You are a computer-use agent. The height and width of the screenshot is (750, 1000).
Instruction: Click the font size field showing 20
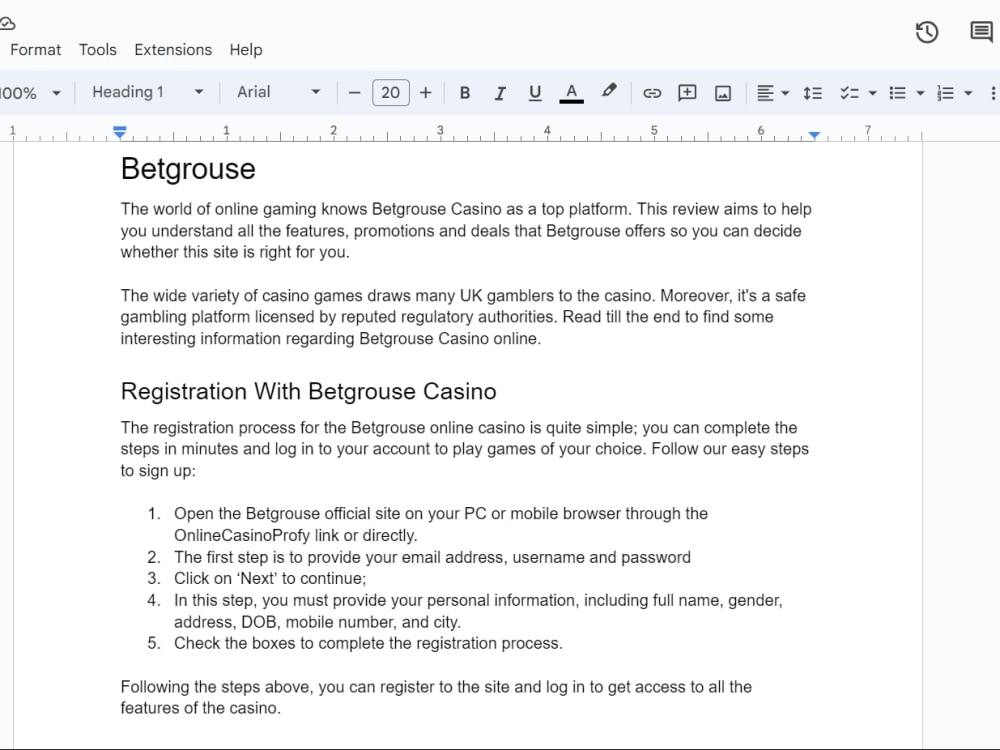click(390, 93)
